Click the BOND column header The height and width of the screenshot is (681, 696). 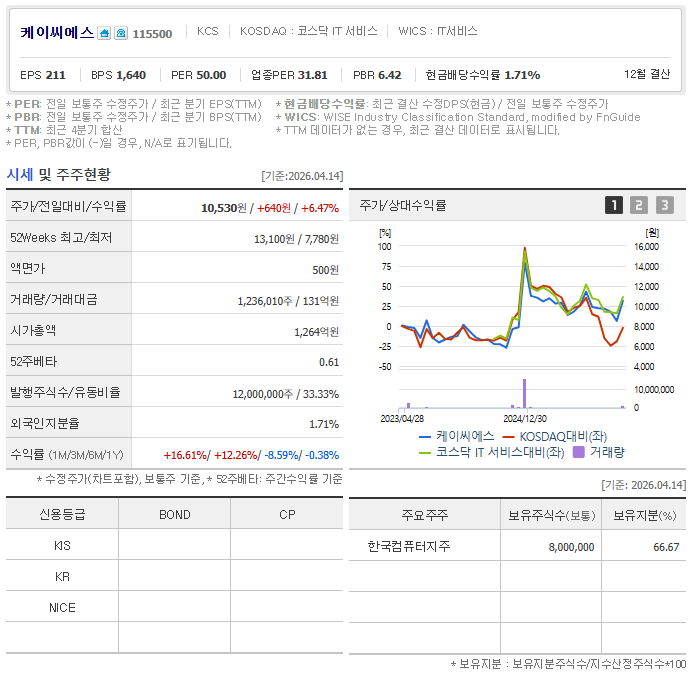tap(174, 515)
